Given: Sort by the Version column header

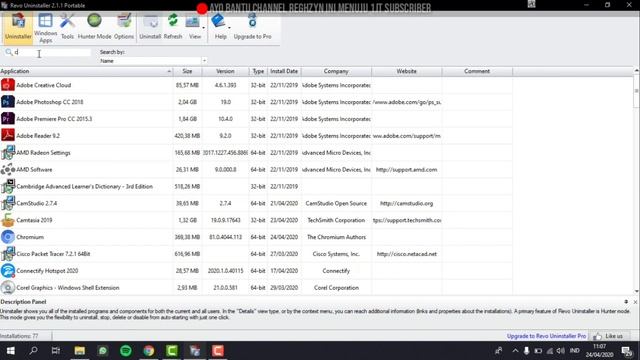Looking at the screenshot, I should point(225,71).
